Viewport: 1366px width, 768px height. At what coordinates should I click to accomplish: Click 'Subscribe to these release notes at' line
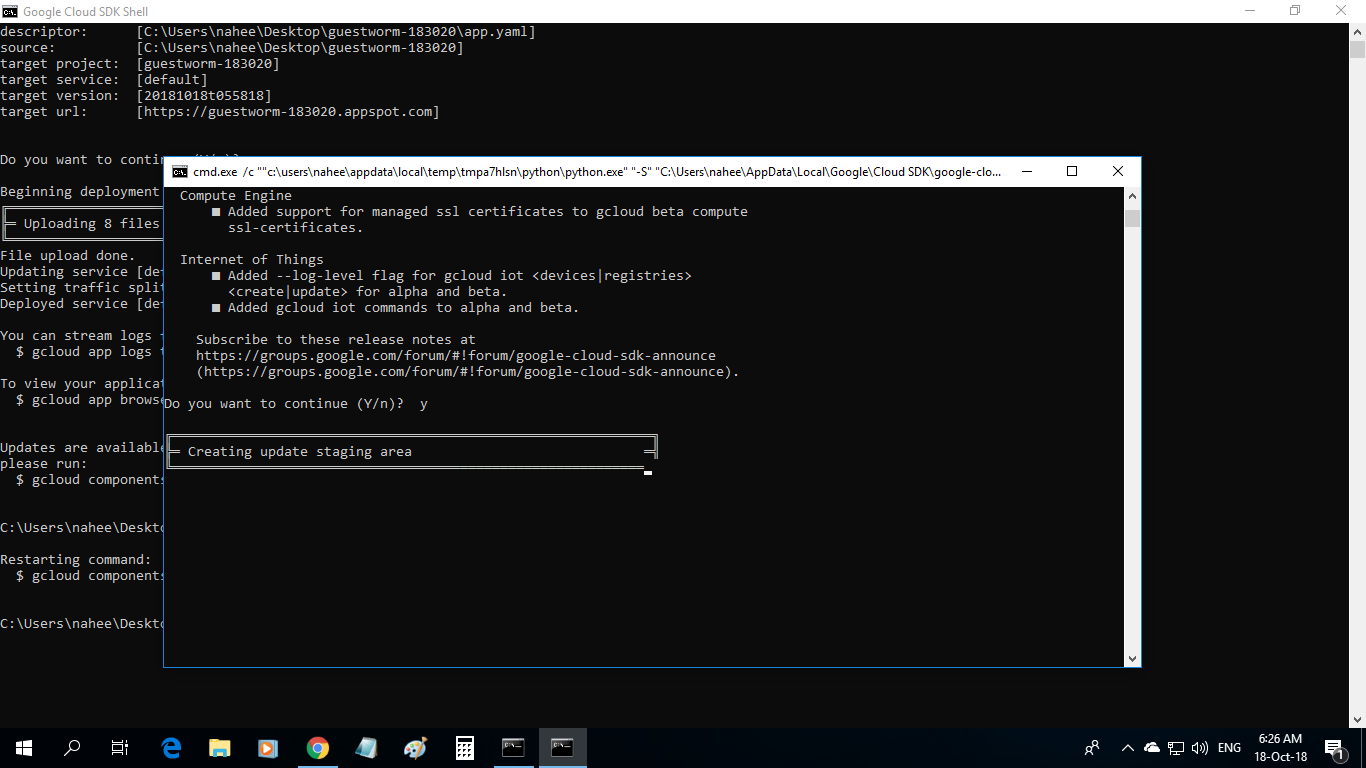click(x=336, y=340)
